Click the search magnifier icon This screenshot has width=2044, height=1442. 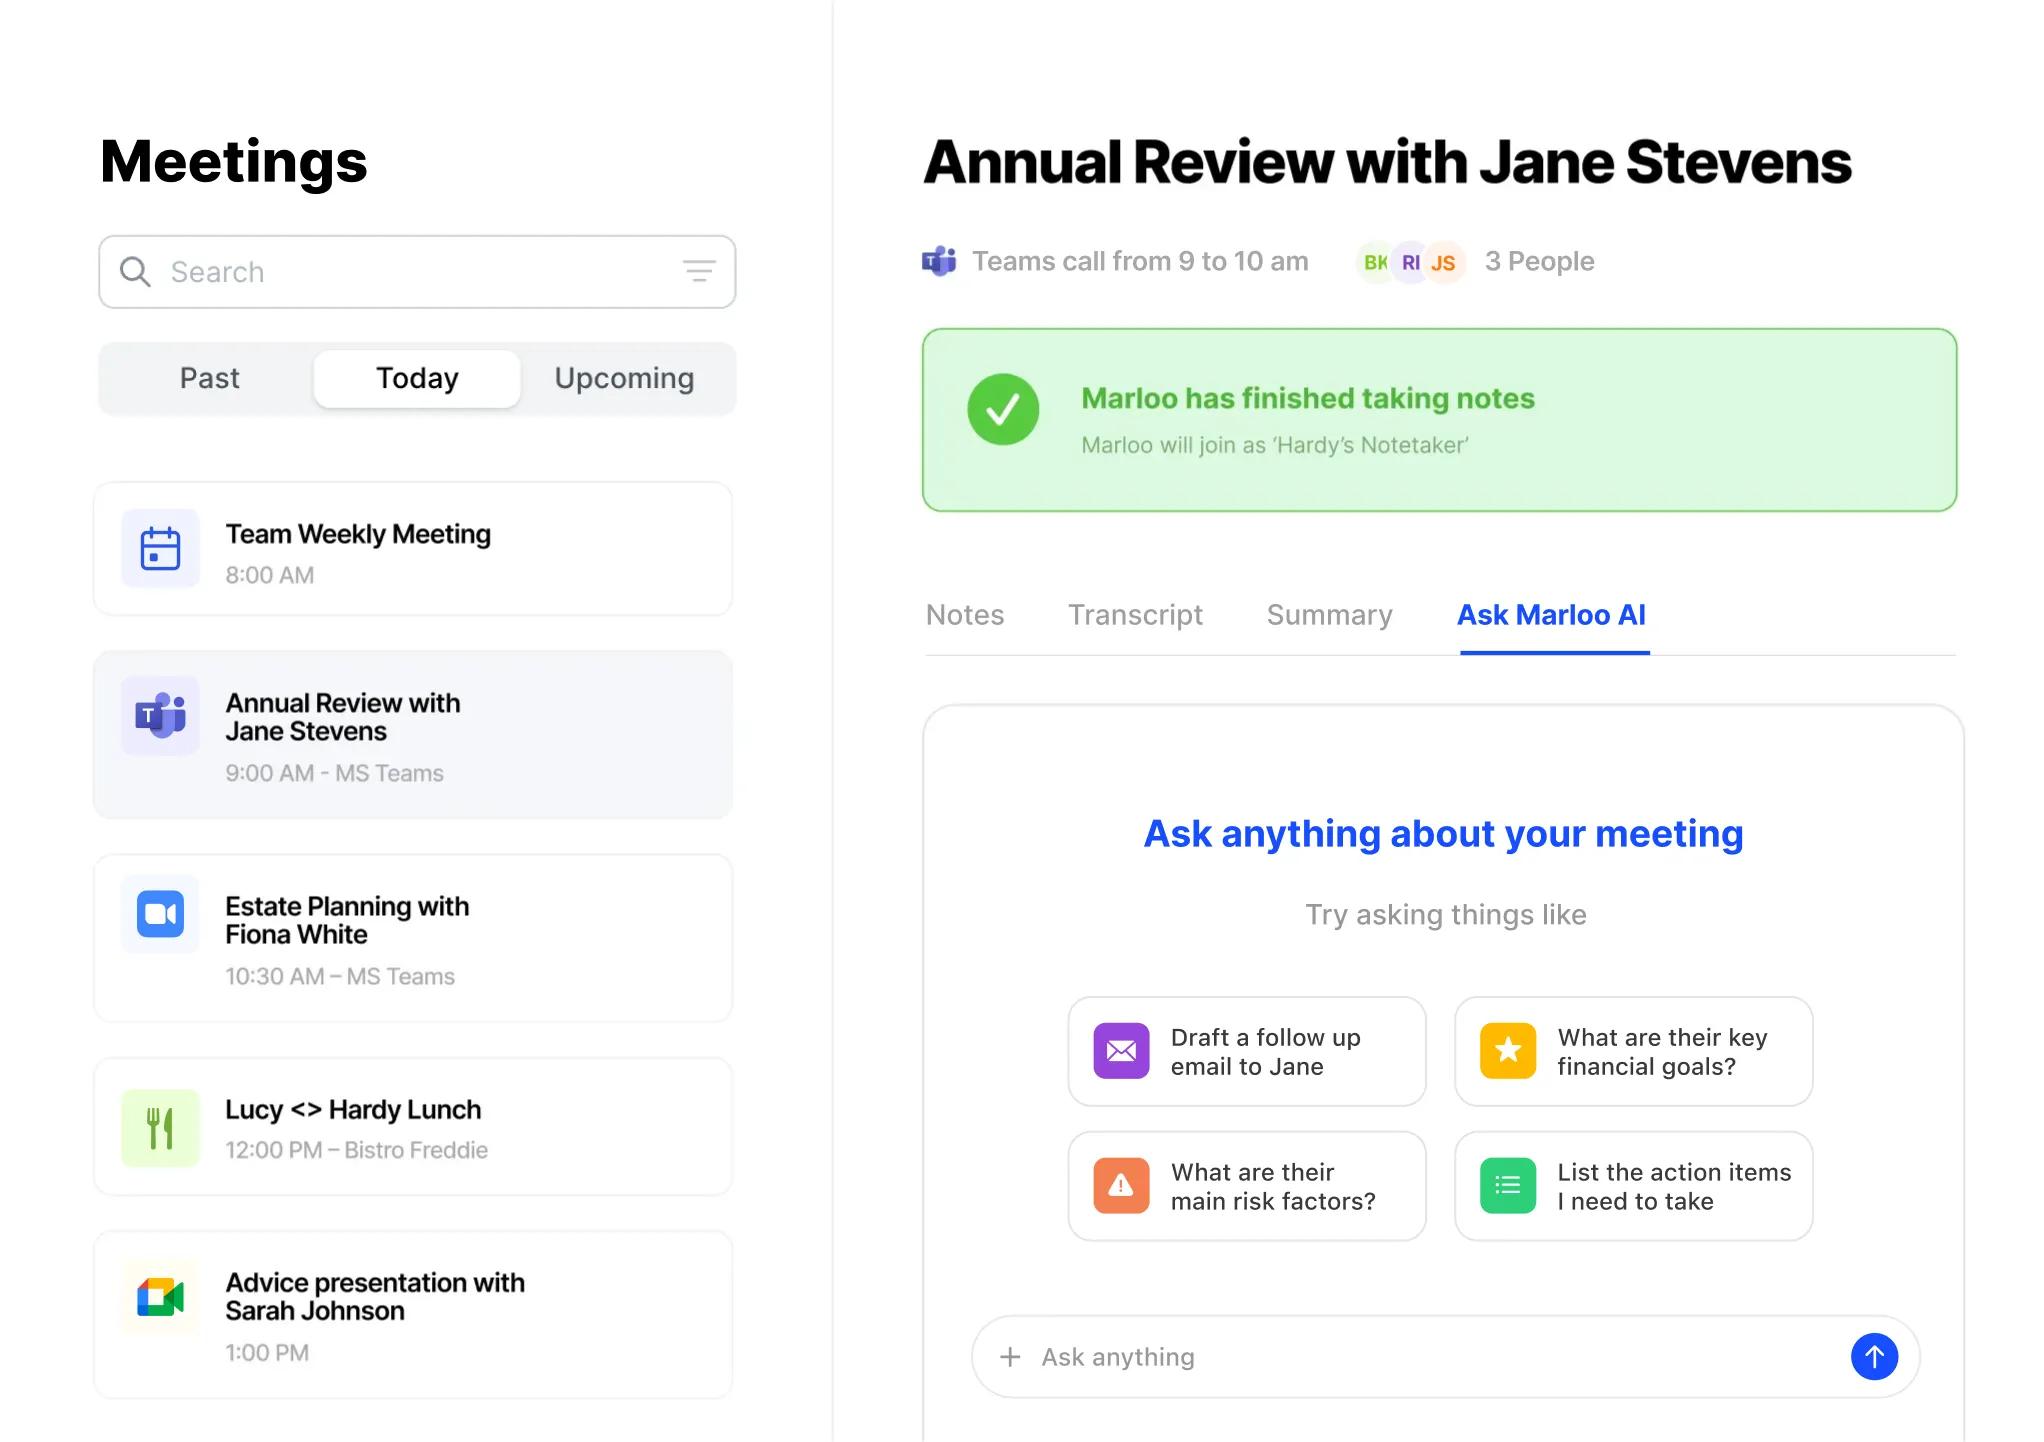135,272
